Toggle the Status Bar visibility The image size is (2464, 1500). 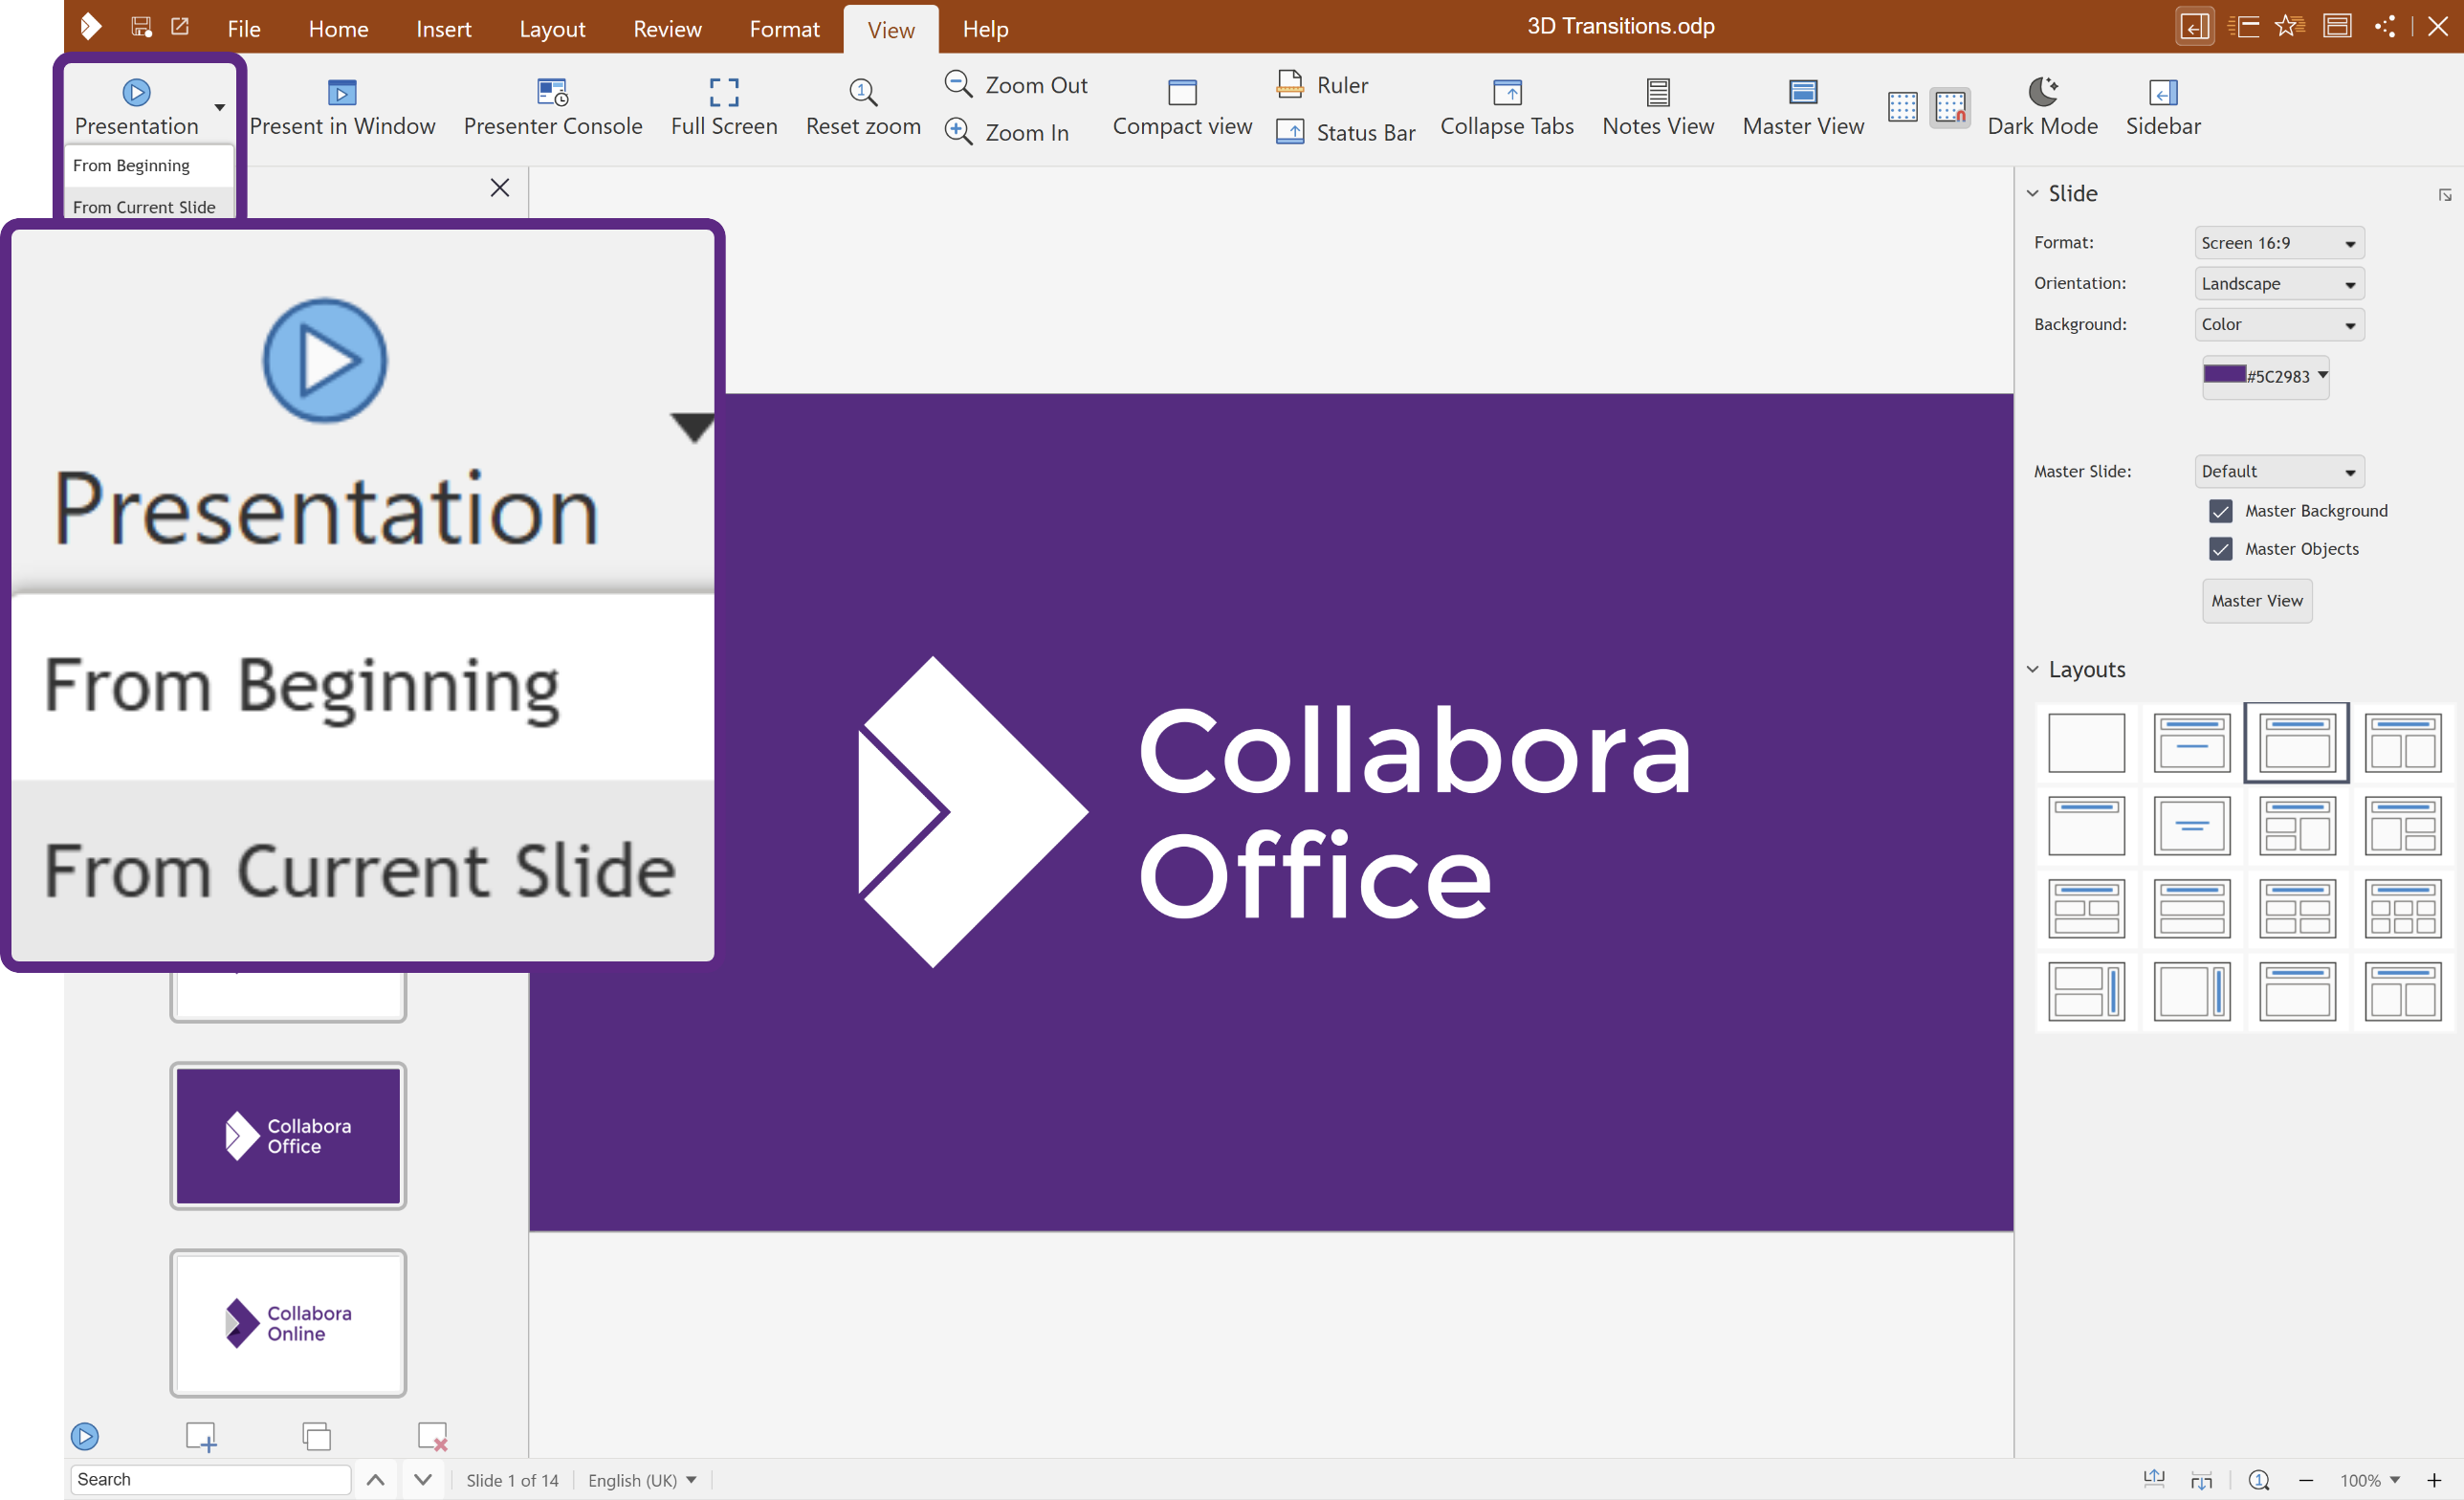pyautogui.click(x=1346, y=132)
